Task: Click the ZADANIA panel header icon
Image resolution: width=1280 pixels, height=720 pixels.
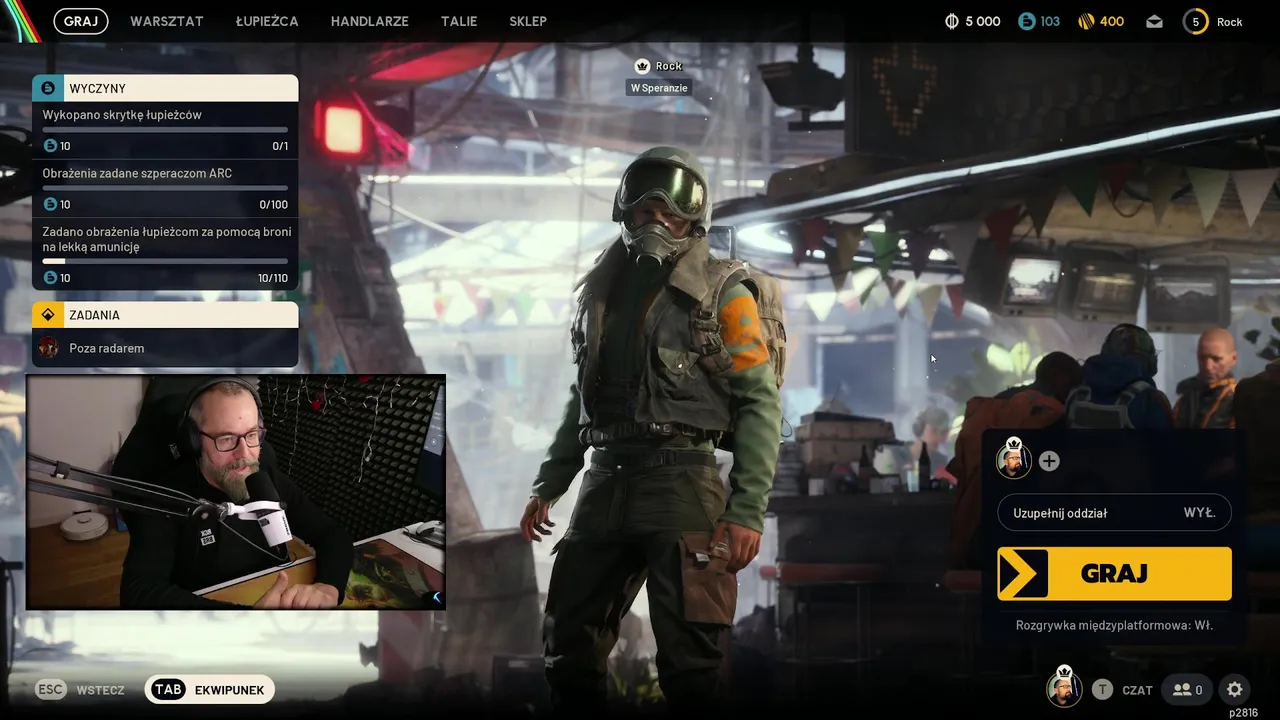Action: pos(47,315)
